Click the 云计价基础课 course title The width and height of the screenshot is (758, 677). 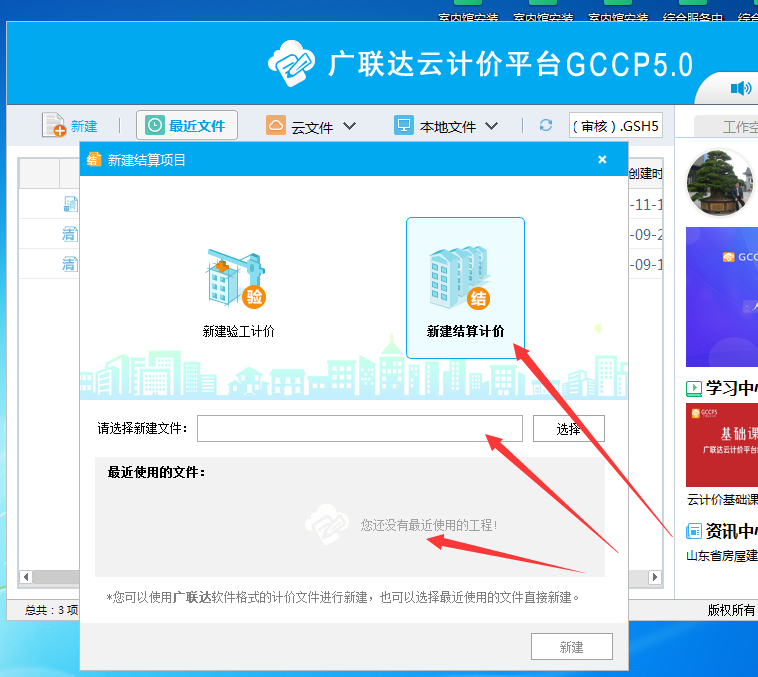coord(722,500)
